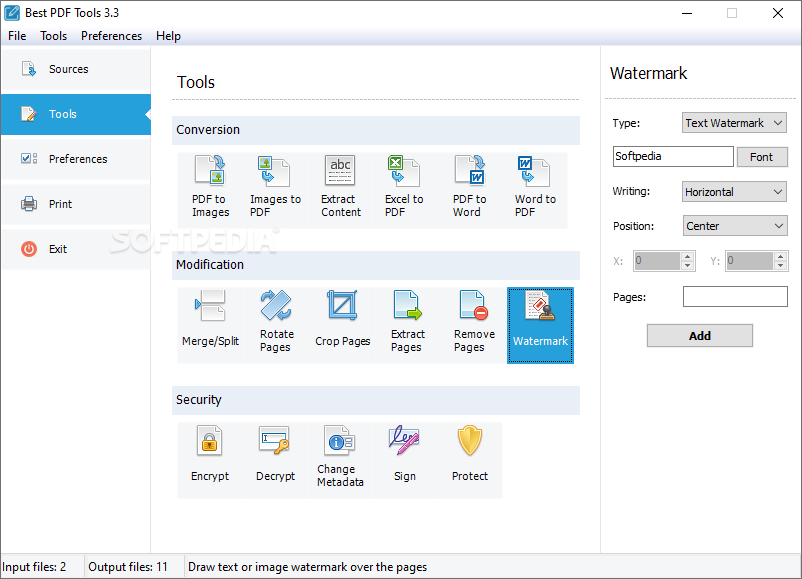Open the PDF to Images tool

click(210, 190)
